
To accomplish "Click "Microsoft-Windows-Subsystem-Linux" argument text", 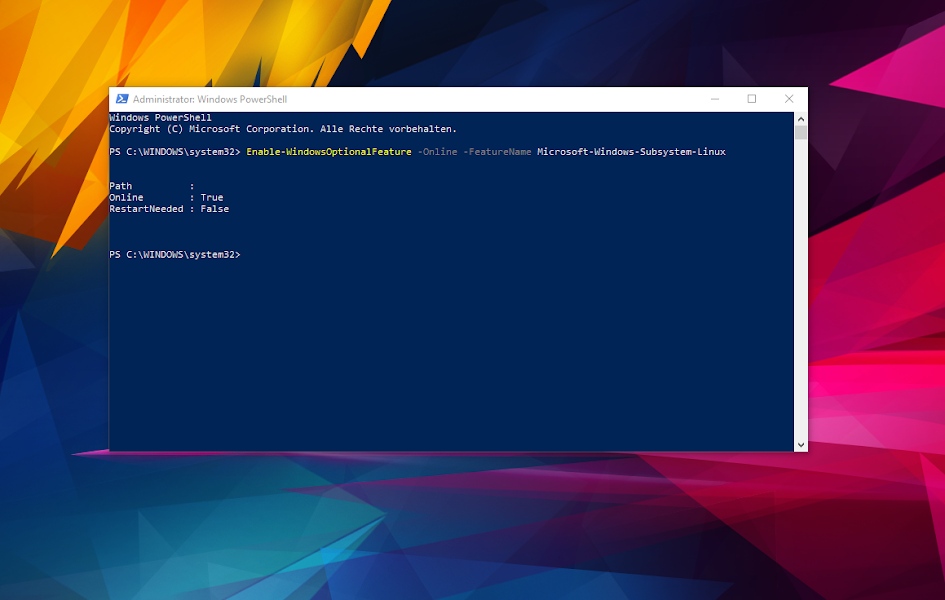I will pyautogui.click(x=631, y=152).
